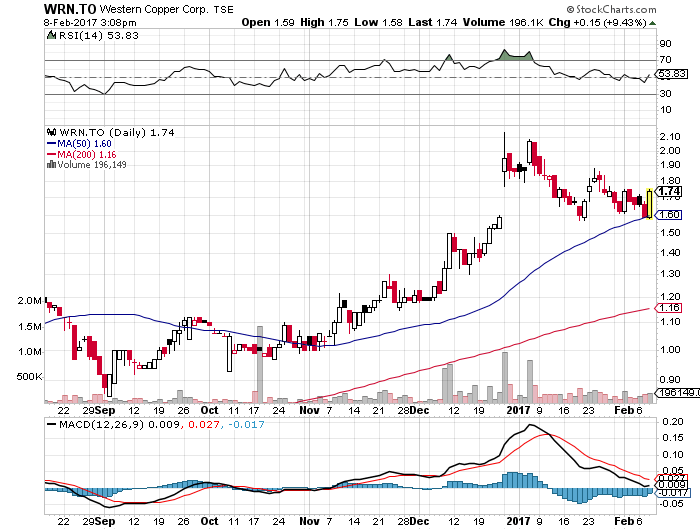Image resolution: width=700 pixels, height=530 pixels.
Task: Click the 1.50 price axis label
Action: pos(670,233)
